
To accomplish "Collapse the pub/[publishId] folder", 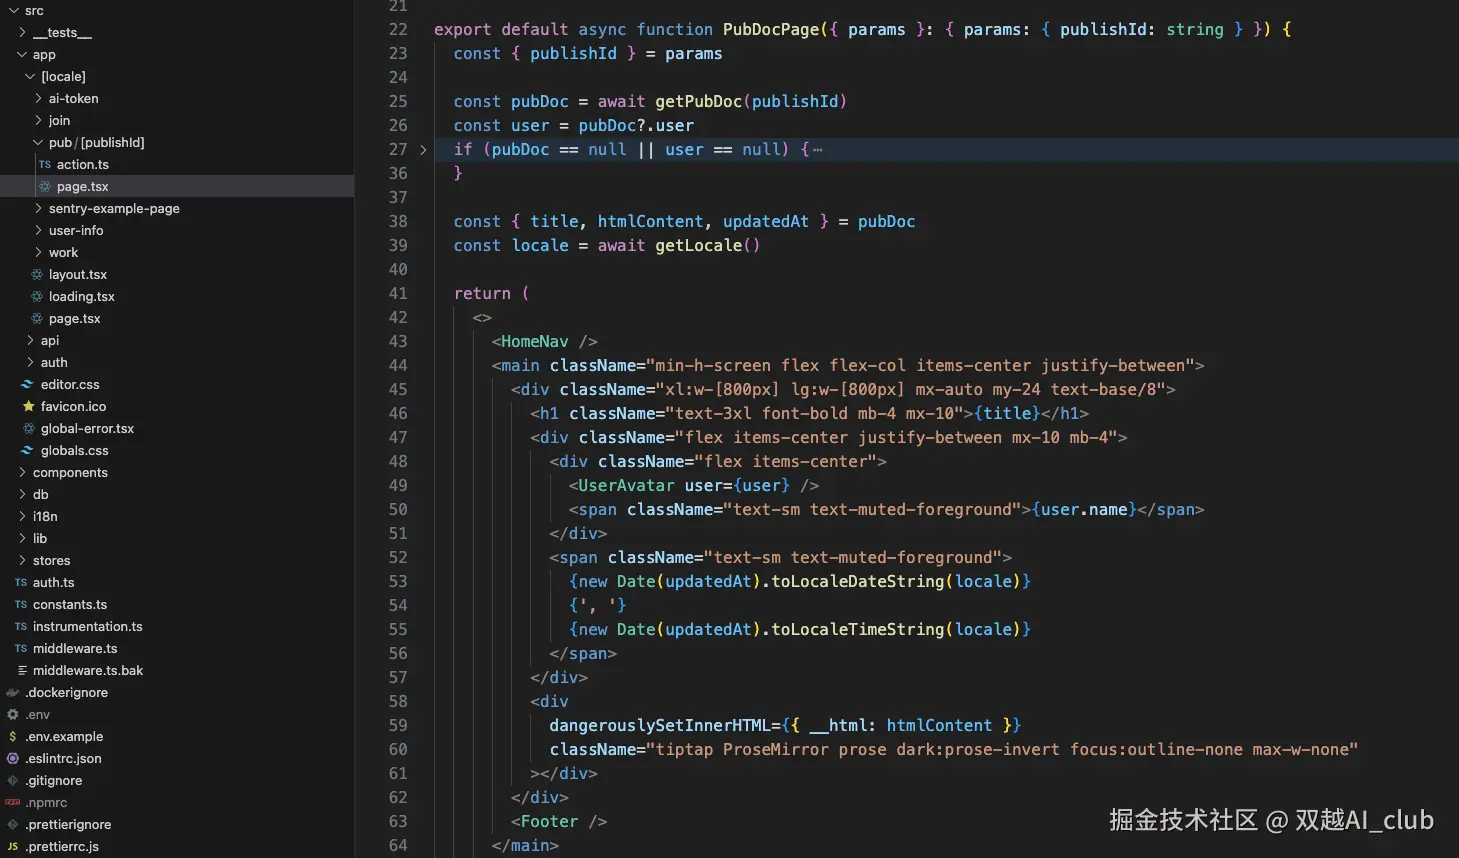I will click(38, 143).
